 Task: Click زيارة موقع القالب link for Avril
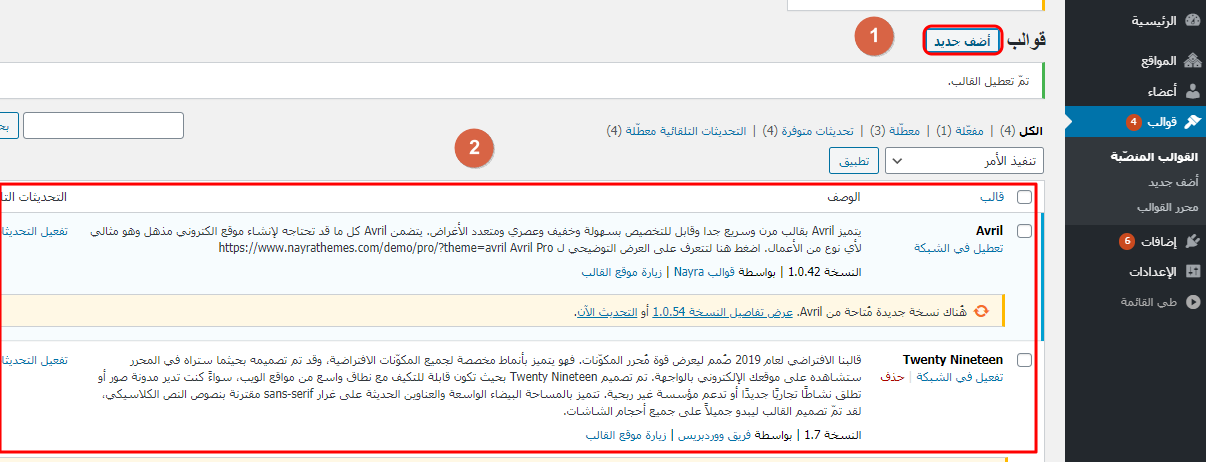(x=623, y=272)
